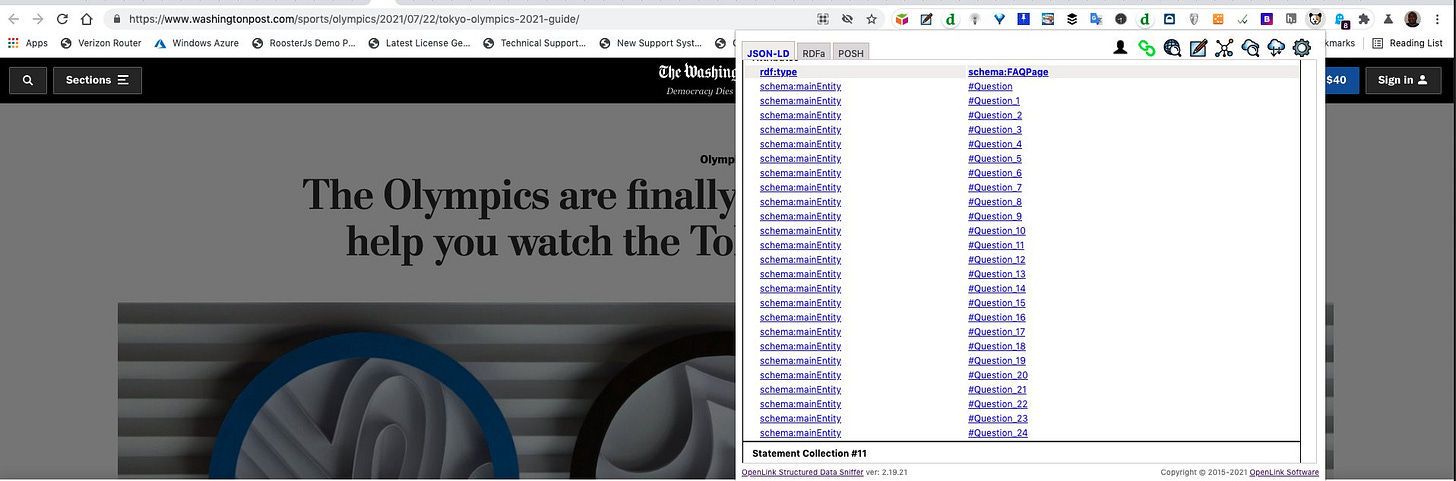
Task: Click the network graph nodes icon
Action: coord(1224,47)
